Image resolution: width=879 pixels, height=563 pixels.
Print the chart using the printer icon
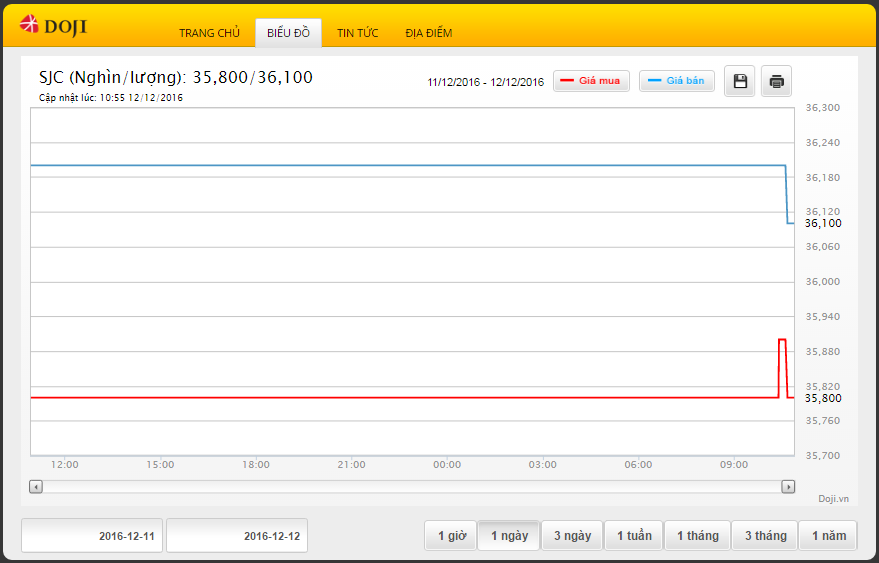(x=776, y=81)
